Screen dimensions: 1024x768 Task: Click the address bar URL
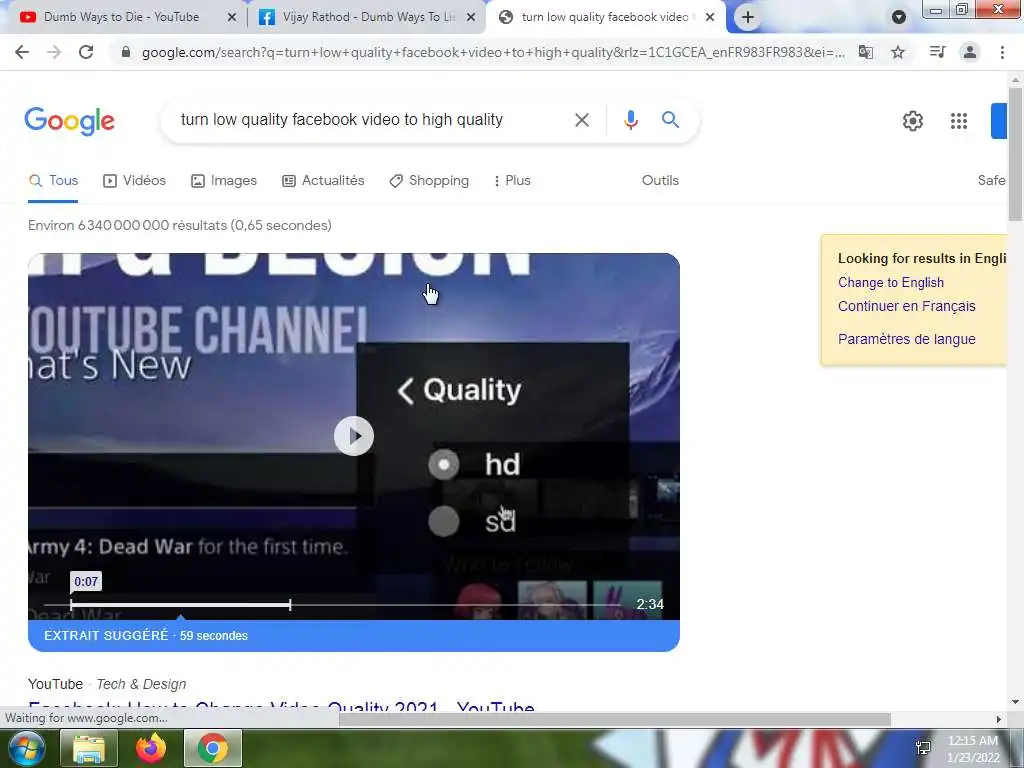click(x=493, y=52)
